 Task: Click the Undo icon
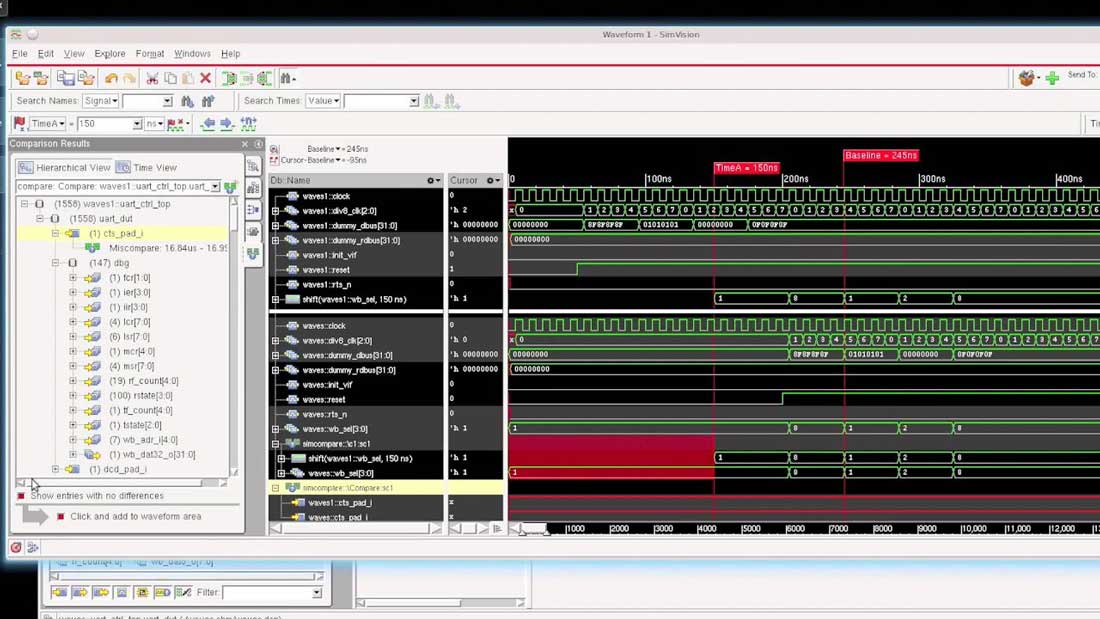[x=113, y=78]
